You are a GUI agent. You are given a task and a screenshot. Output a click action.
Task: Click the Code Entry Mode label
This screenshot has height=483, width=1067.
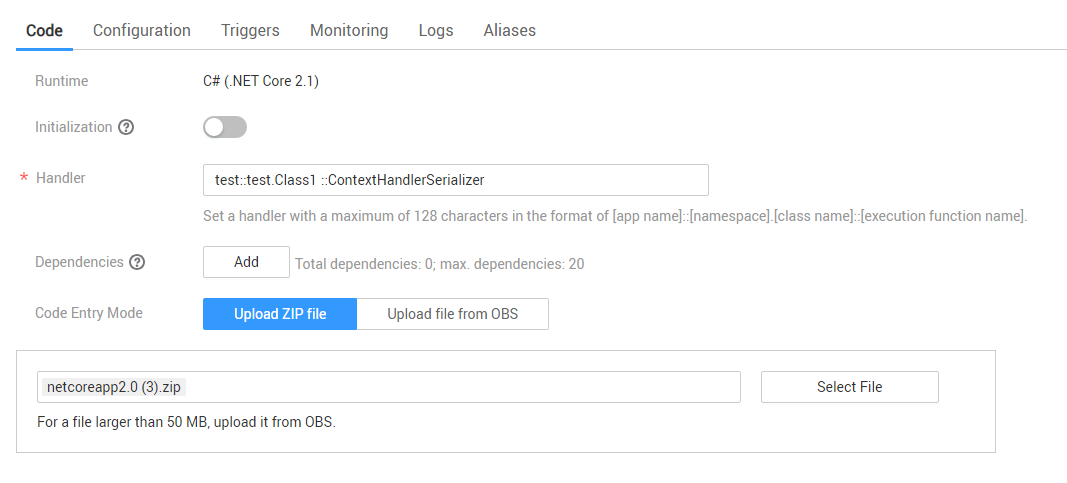89,313
